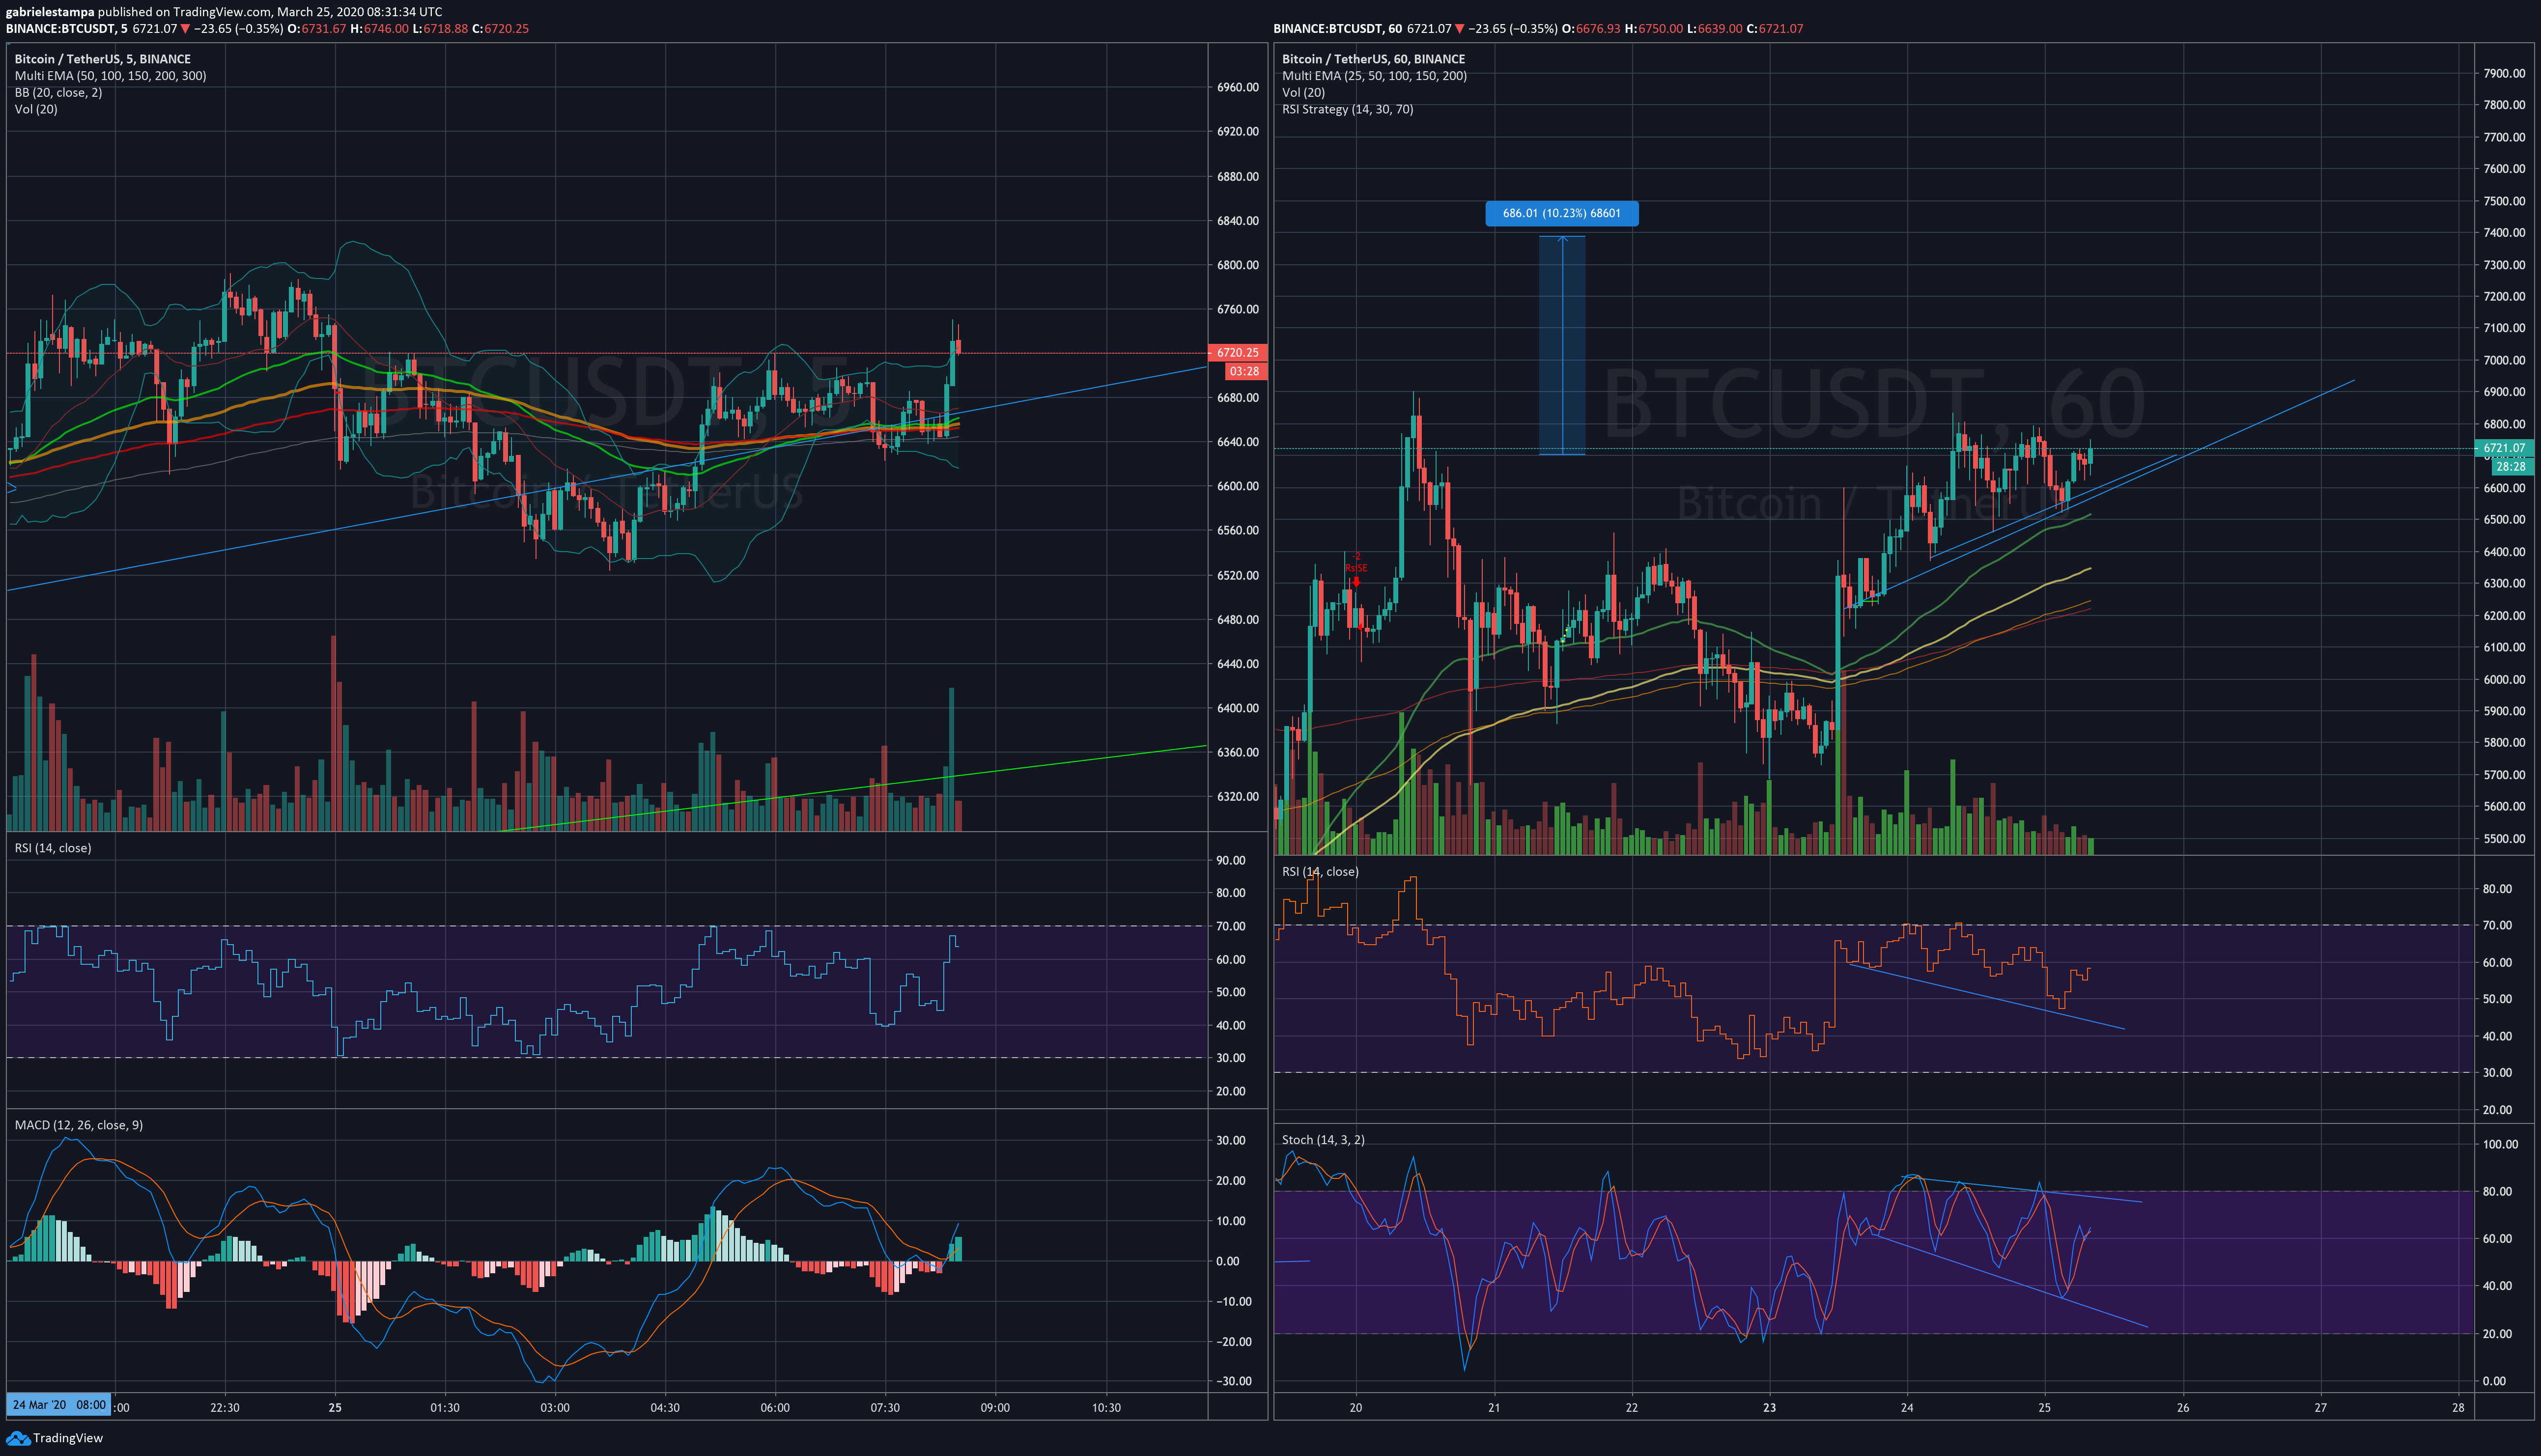Click the blue price range measurement box
This screenshot has height=1456, width=2541.
point(1561,346)
